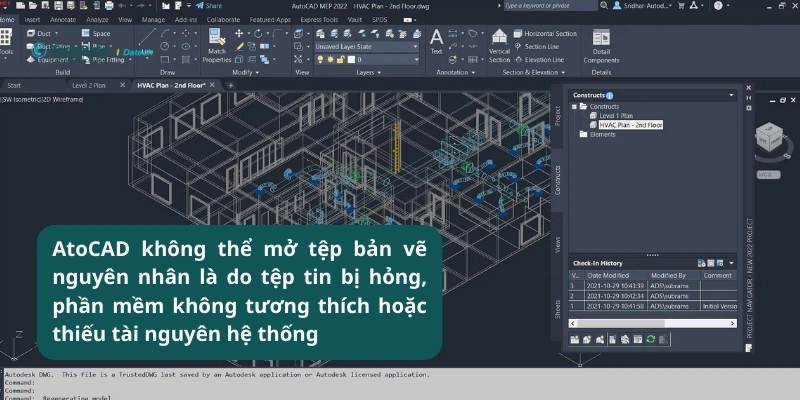Click the layer color white swatch
The width and height of the screenshot is (800, 400).
[x=351, y=60]
